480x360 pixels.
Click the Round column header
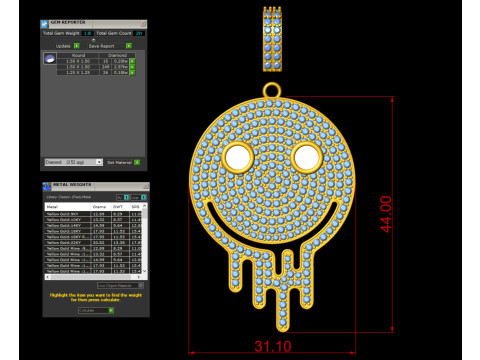[x=78, y=55]
